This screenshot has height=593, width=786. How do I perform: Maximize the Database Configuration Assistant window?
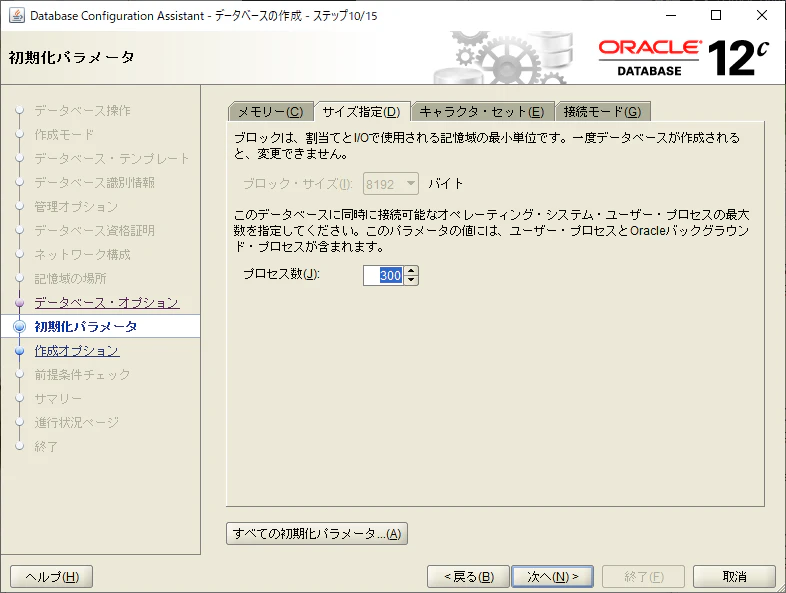click(716, 16)
